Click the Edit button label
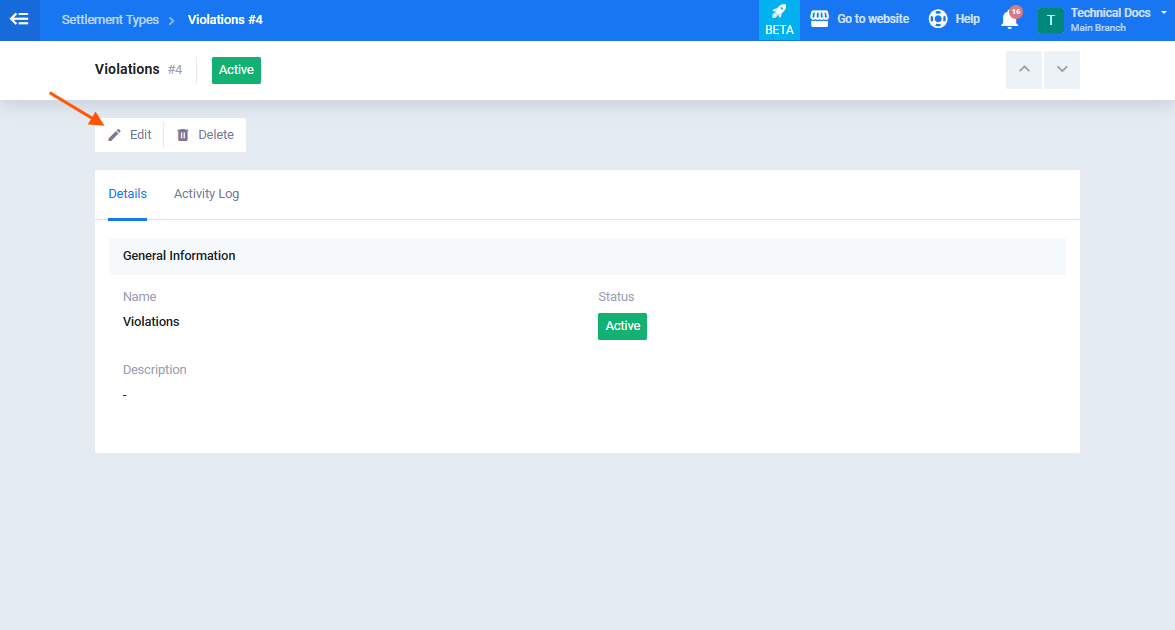The image size is (1175, 630). click(x=141, y=135)
